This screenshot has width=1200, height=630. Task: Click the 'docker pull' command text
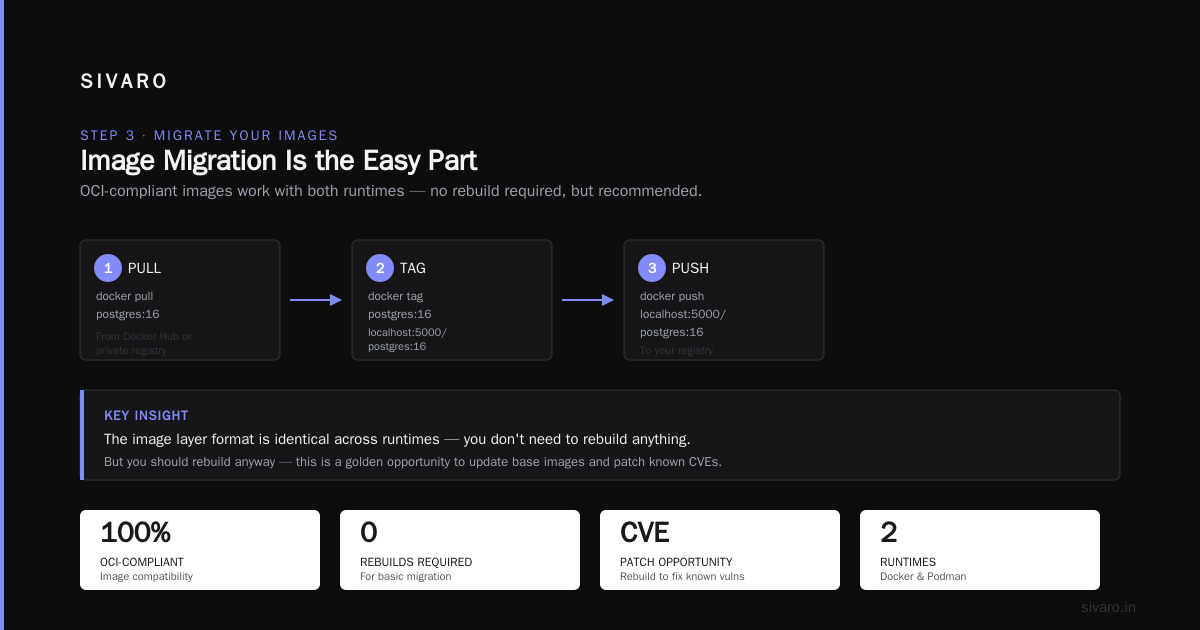[x=125, y=296]
